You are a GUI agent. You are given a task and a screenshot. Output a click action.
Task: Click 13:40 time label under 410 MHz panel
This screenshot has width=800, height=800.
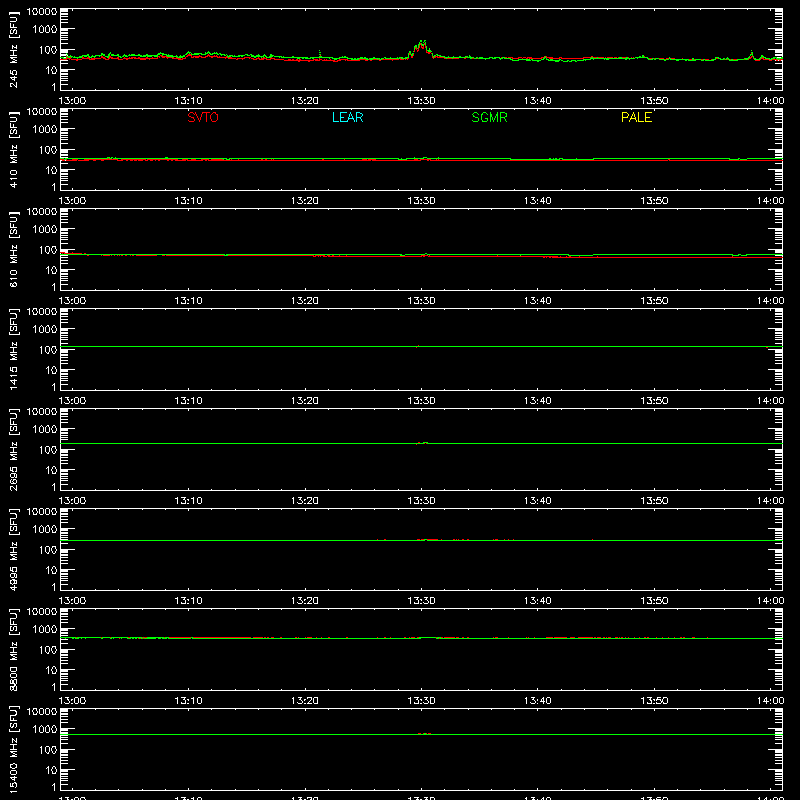point(538,201)
